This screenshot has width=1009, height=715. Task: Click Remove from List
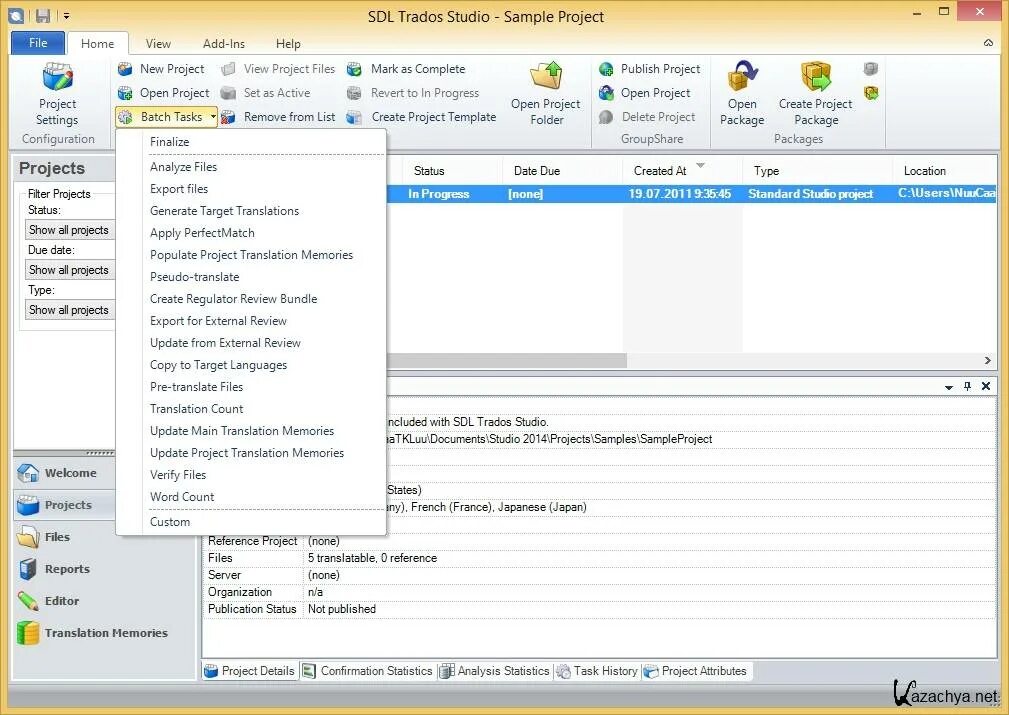click(x=278, y=117)
